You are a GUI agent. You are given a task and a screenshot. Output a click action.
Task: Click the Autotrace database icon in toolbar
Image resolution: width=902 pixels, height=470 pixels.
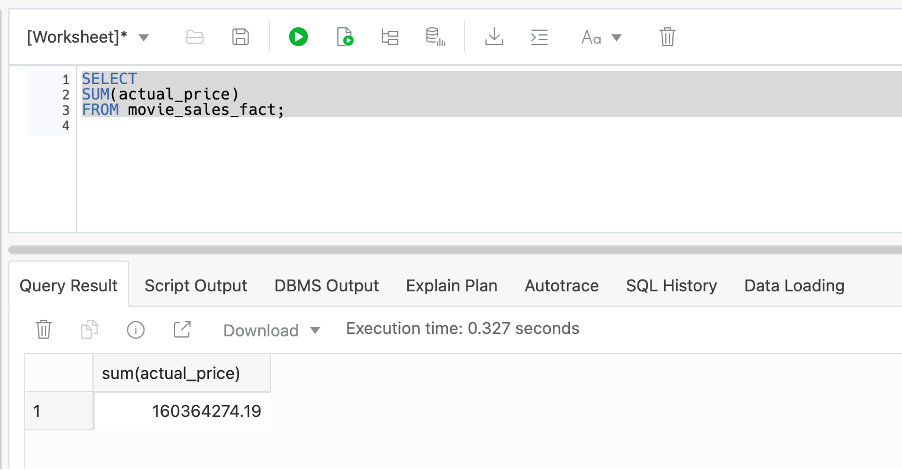point(435,37)
